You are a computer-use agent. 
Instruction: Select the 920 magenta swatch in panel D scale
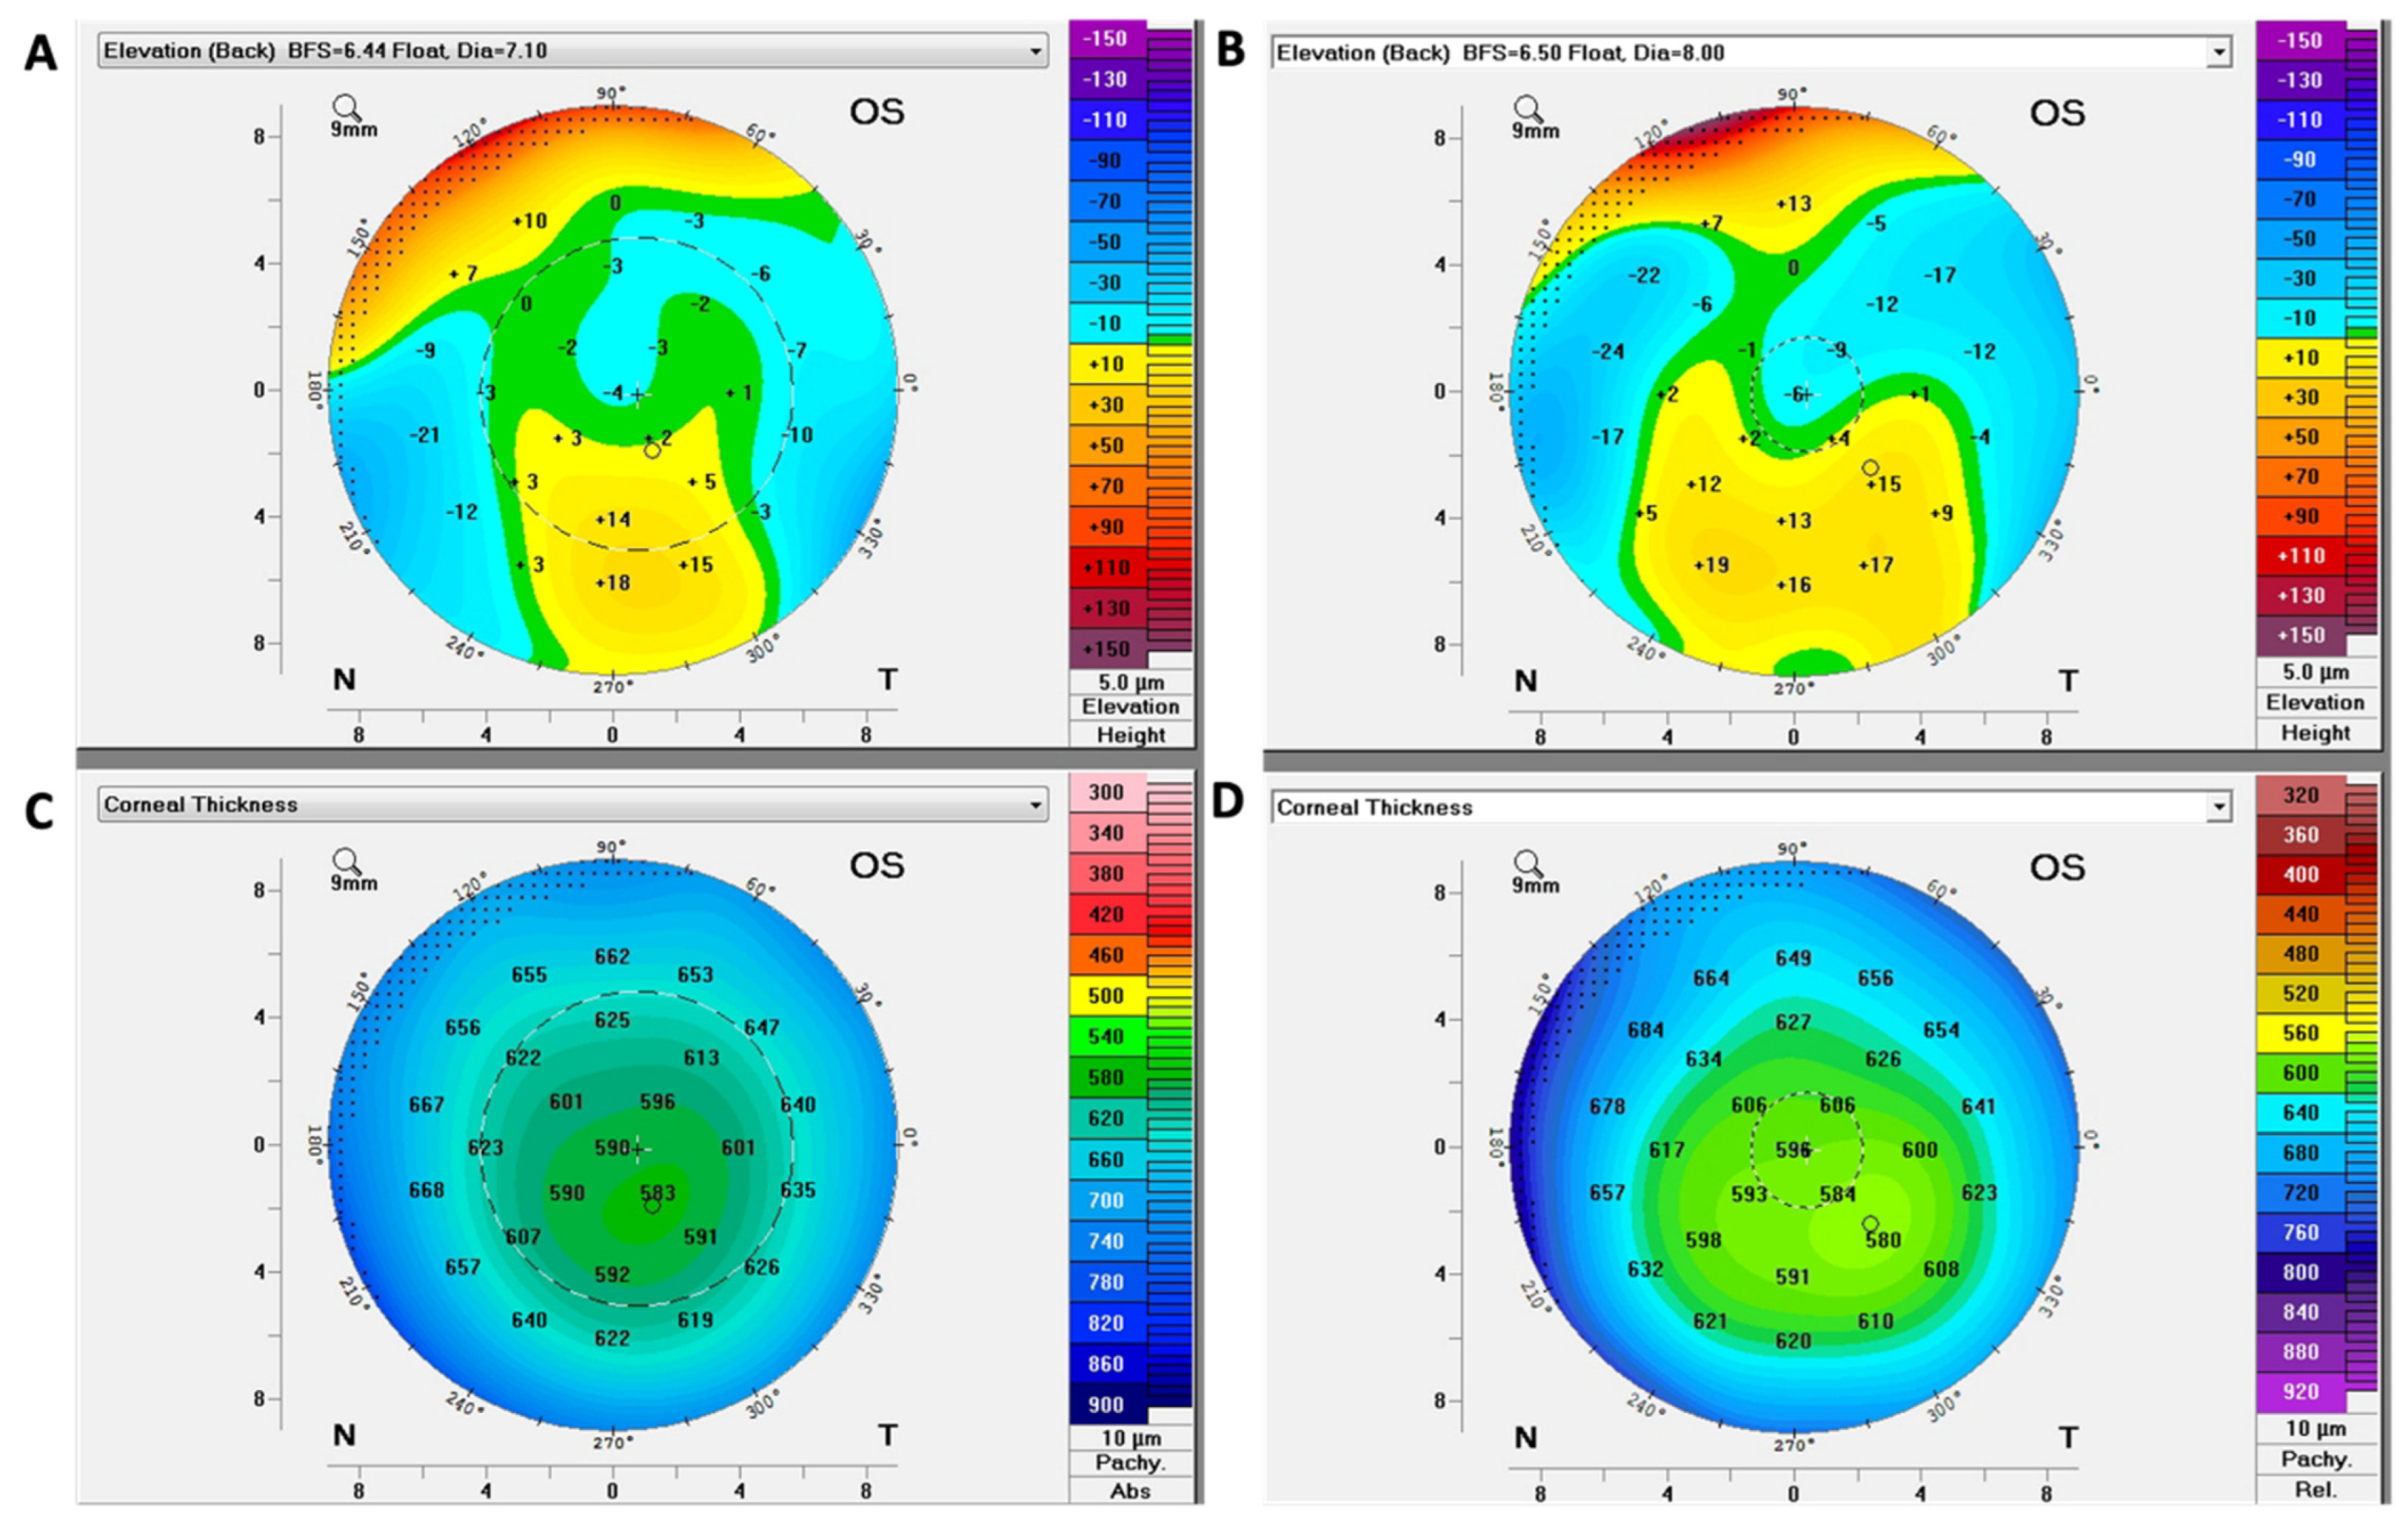point(2300,1392)
